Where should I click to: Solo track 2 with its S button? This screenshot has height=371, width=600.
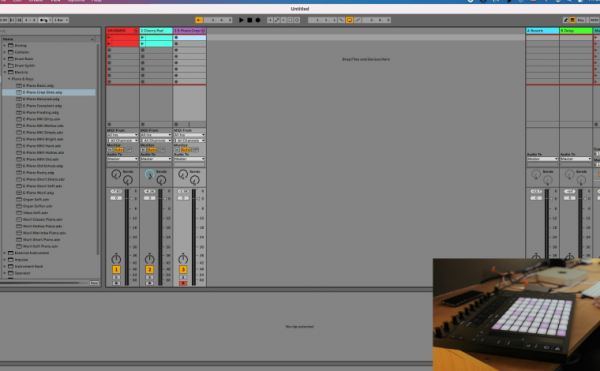pyautogui.click(x=150, y=277)
